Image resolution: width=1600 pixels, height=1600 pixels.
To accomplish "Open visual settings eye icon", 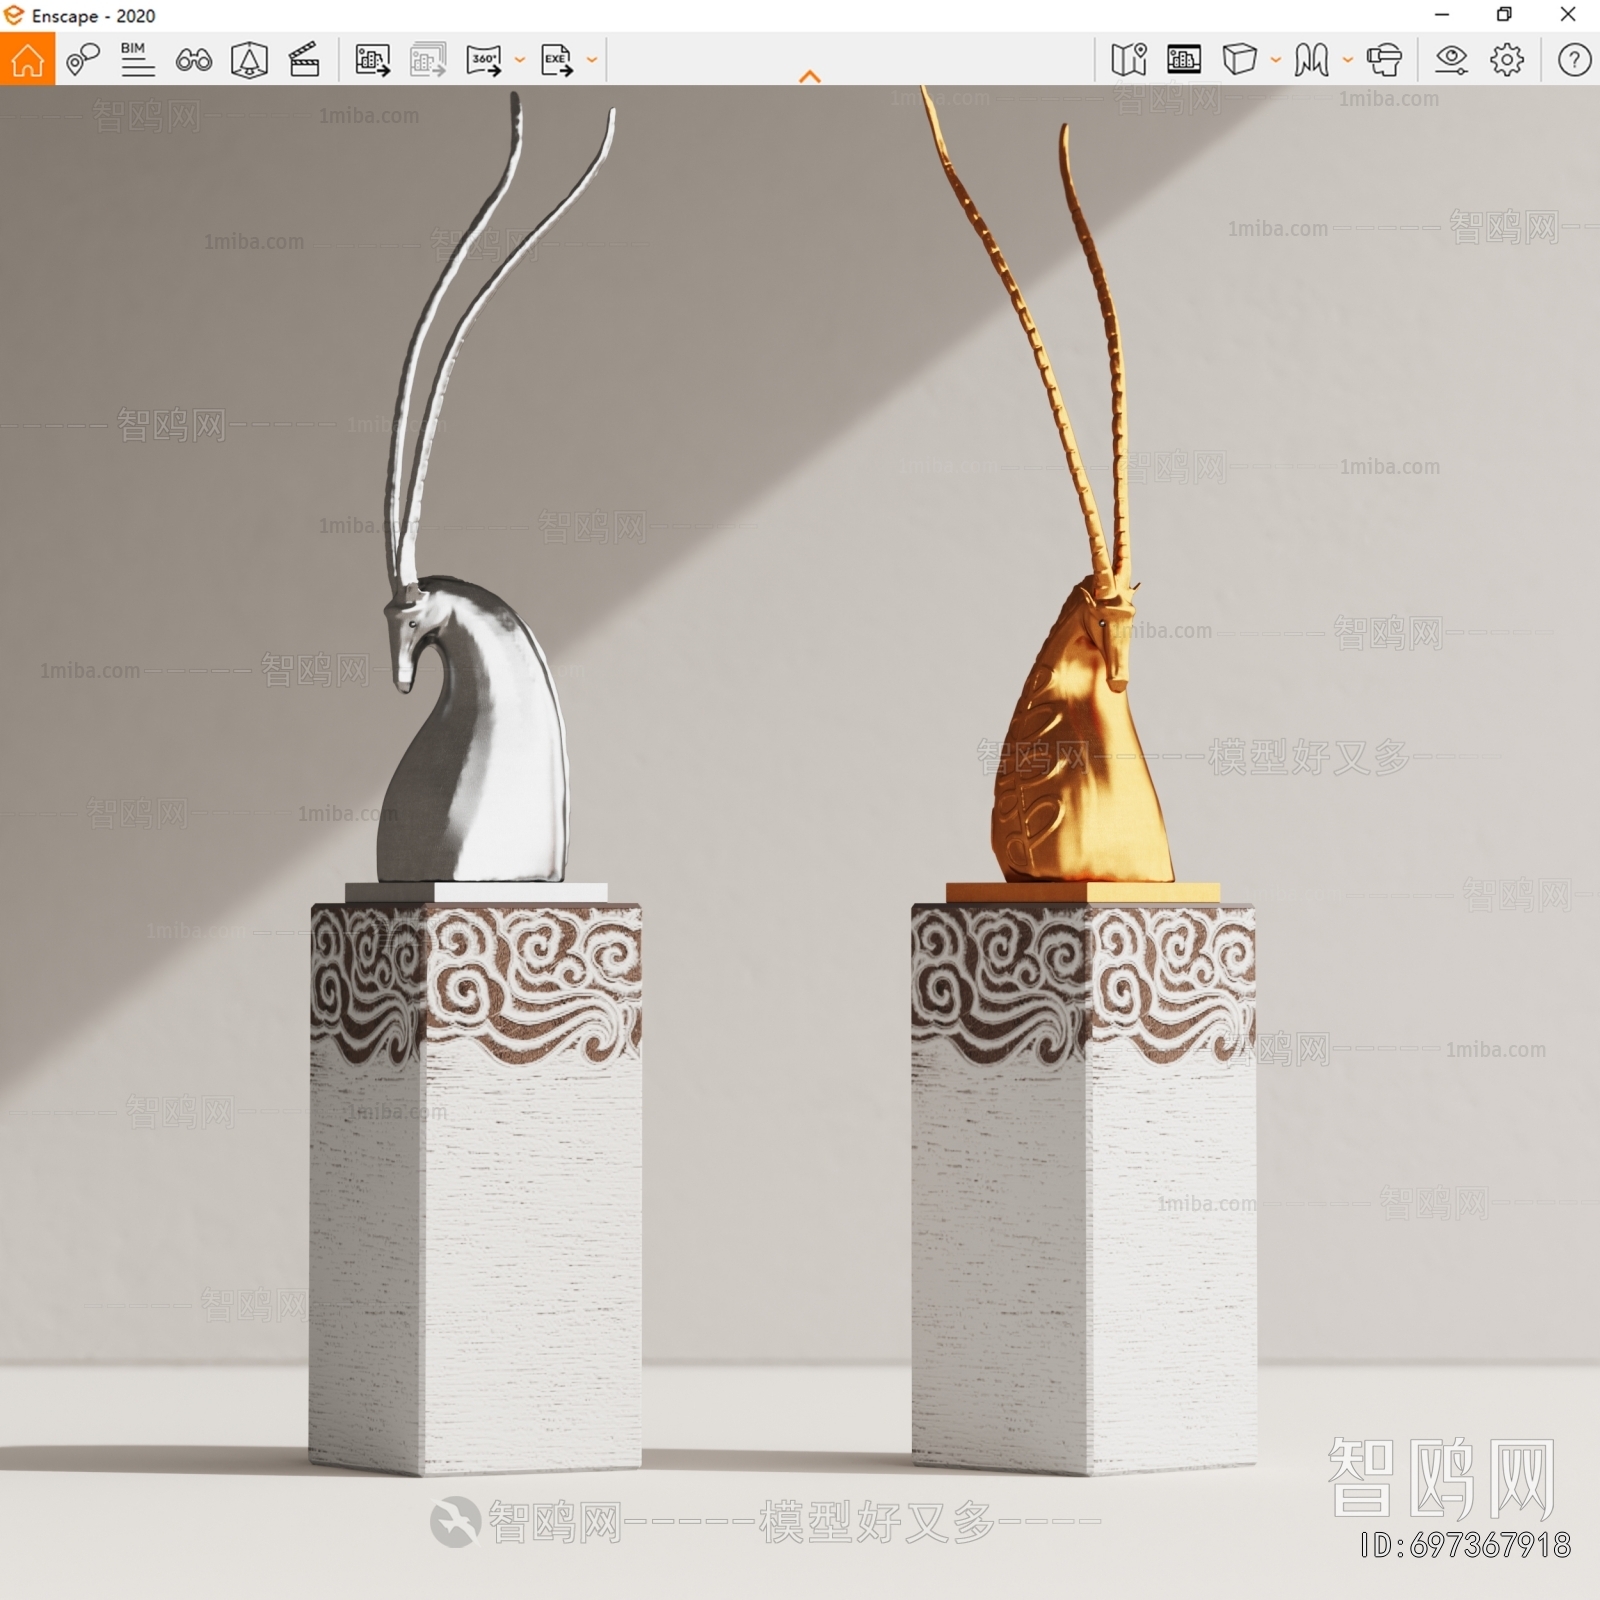I will (1451, 60).
